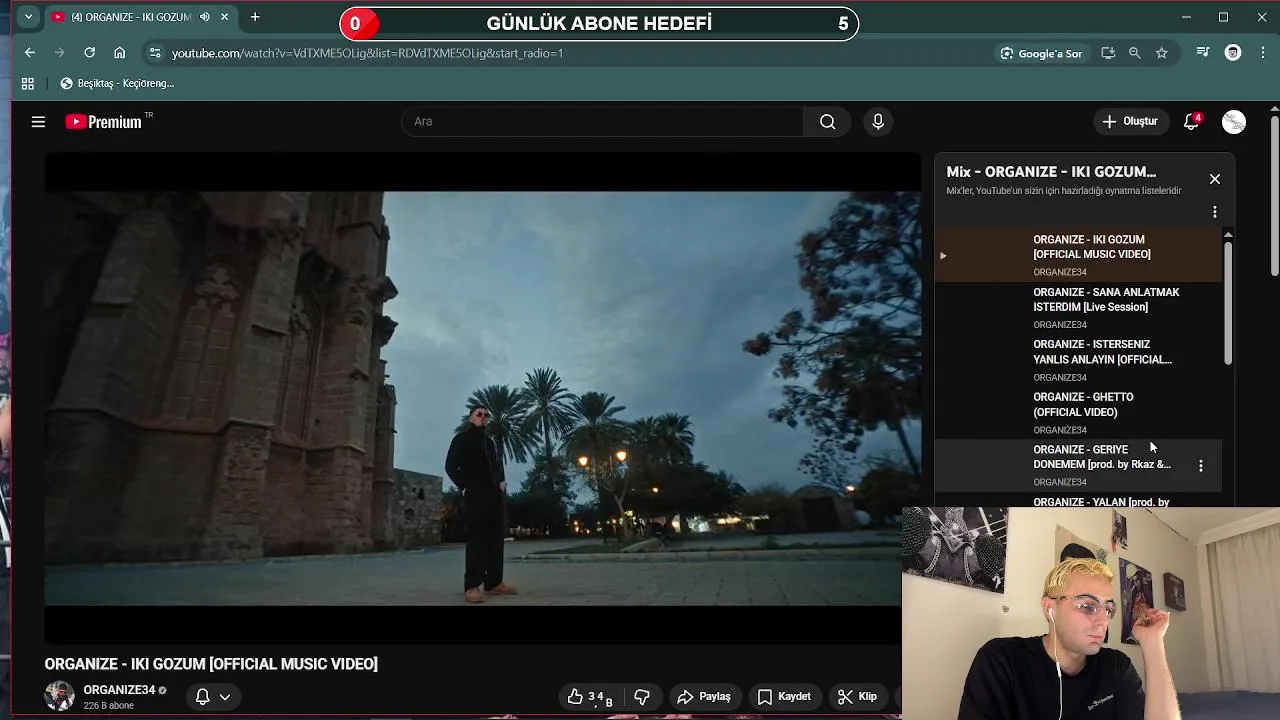View site information for youtube.com
The width and height of the screenshot is (1280, 720).
(154, 53)
